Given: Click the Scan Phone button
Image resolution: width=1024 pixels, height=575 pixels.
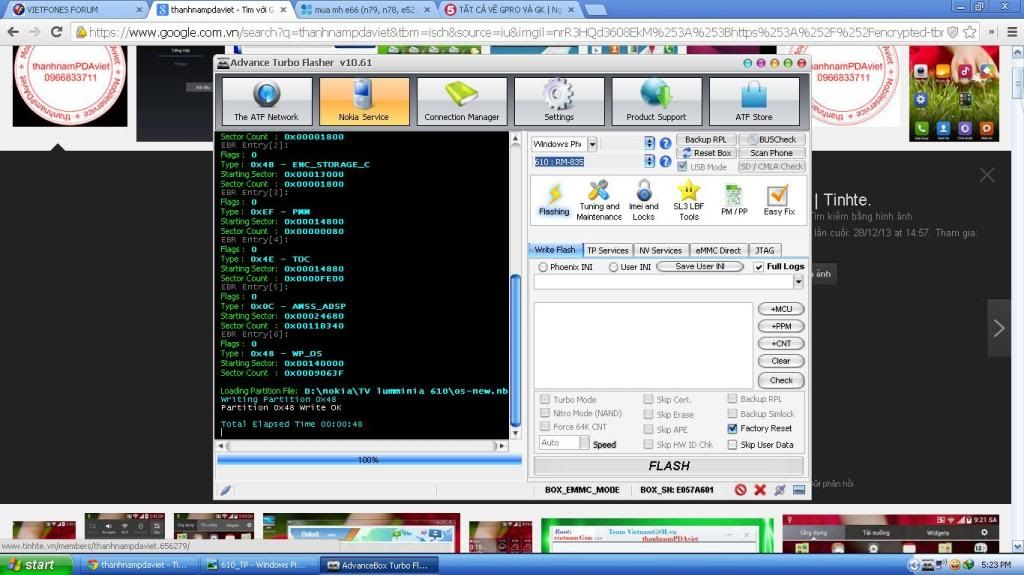Looking at the screenshot, I should (772, 153).
